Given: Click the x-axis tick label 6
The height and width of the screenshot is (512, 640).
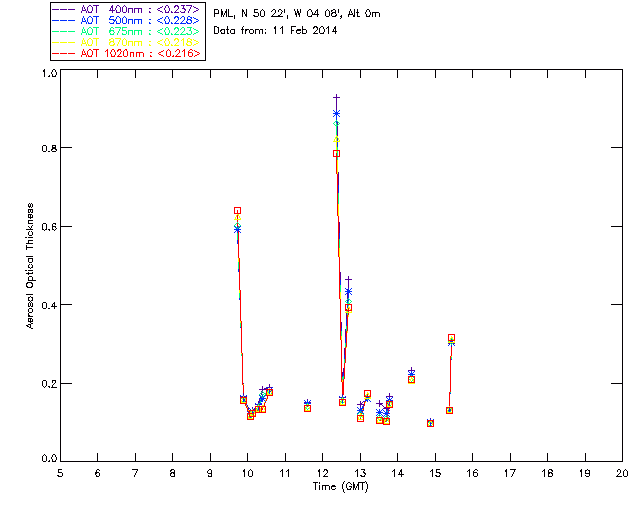Looking at the screenshot, I should pos(98,473).
